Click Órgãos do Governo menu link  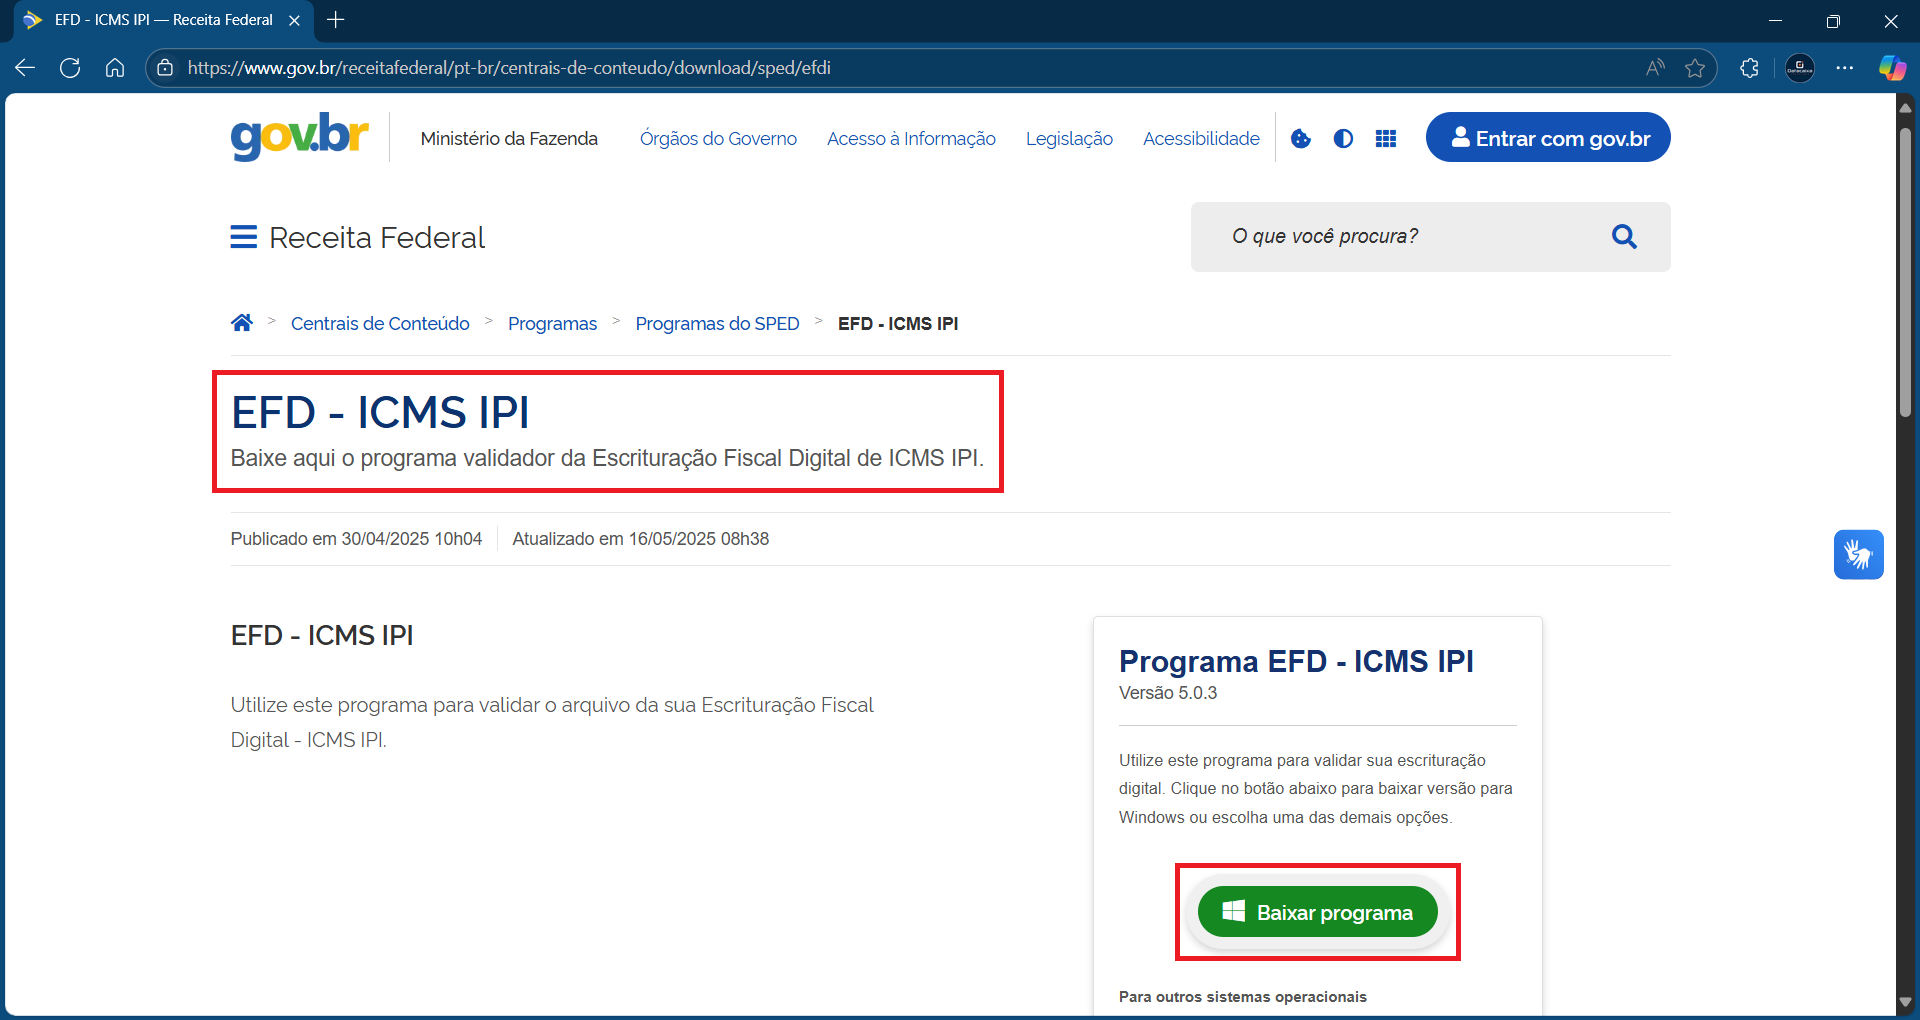coord(718,139)
